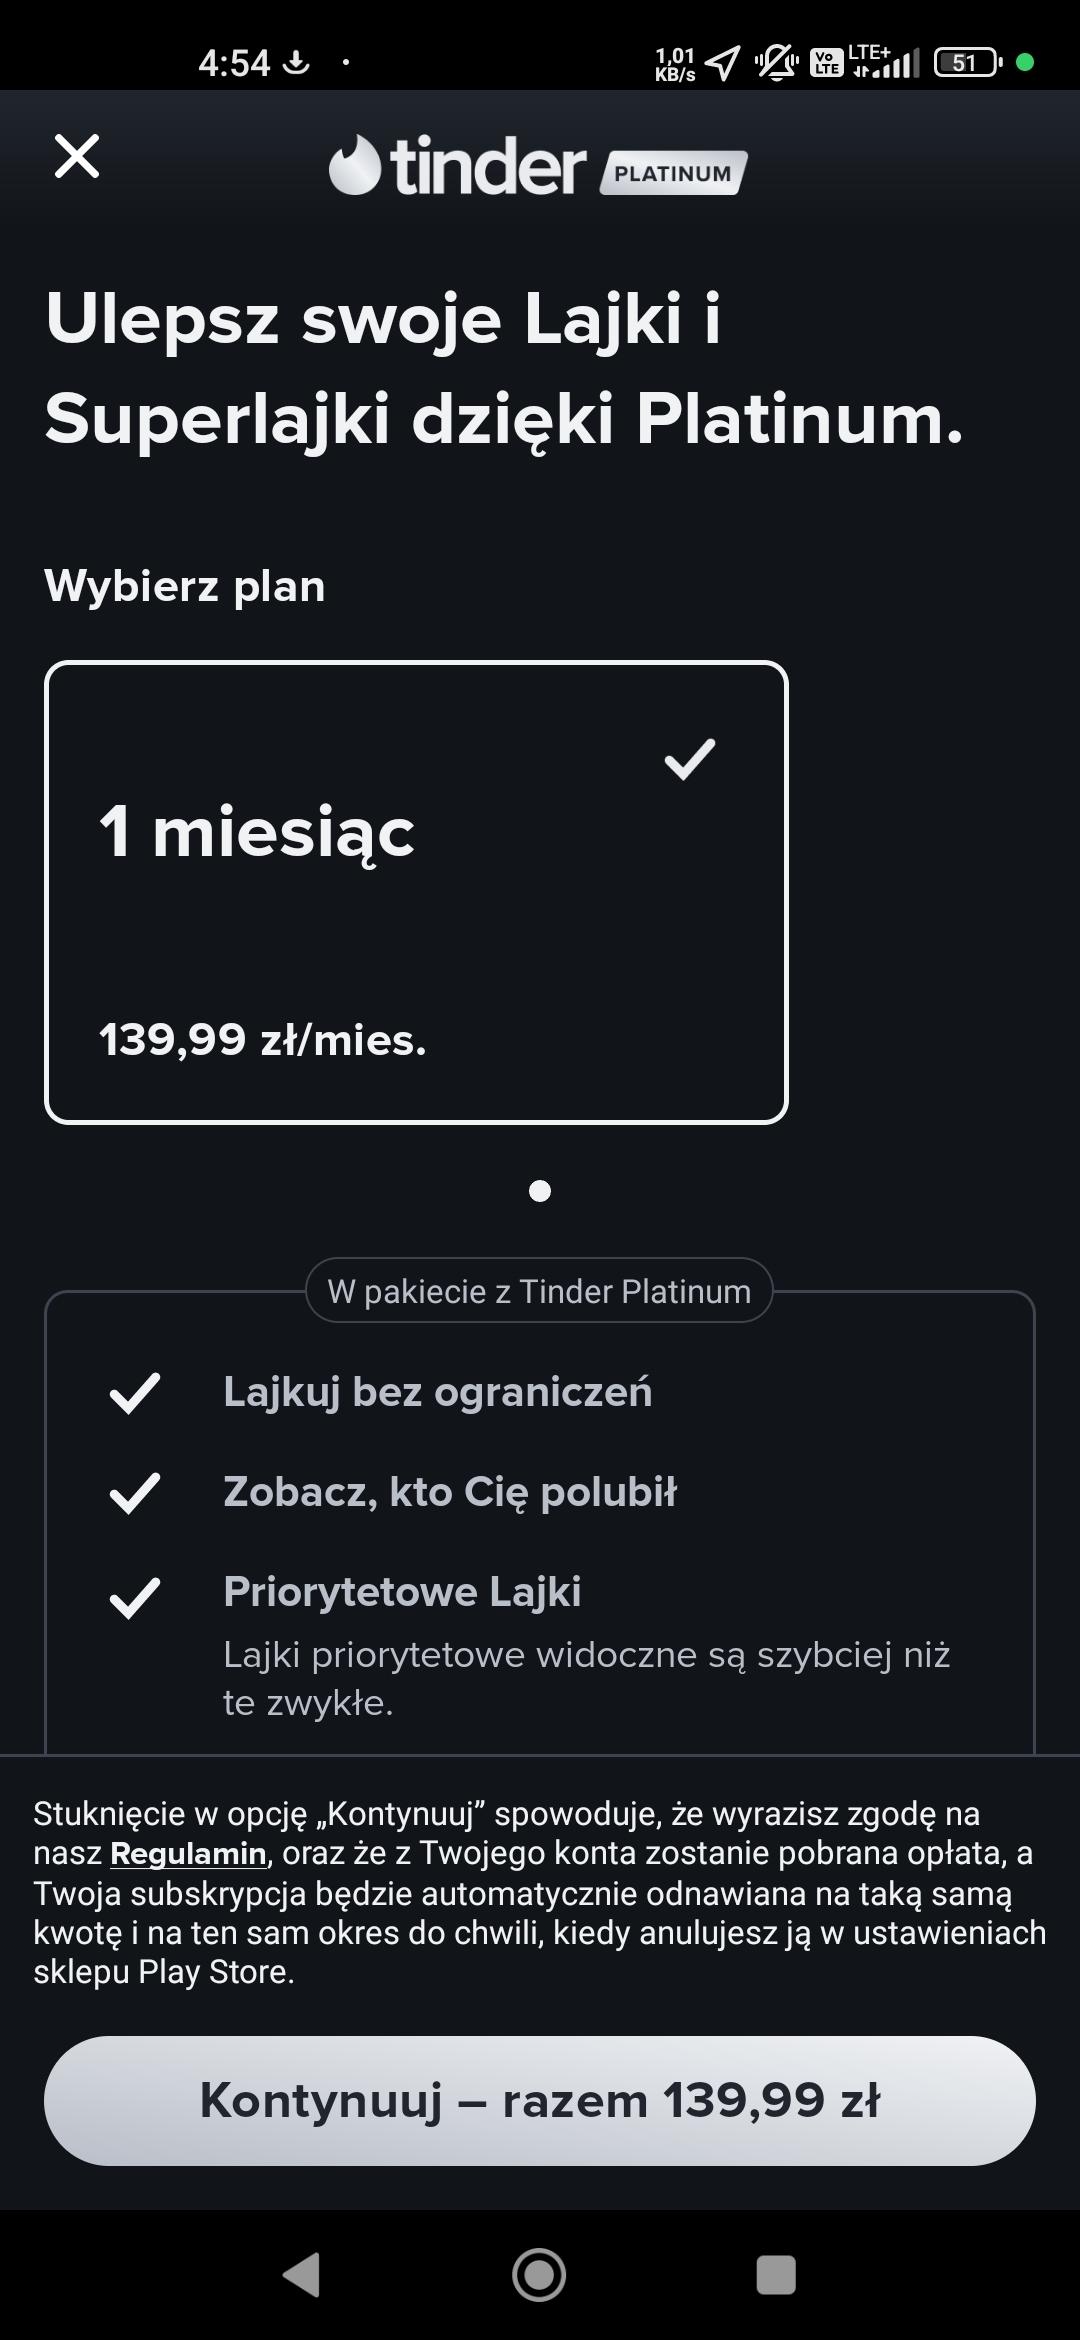
Task: Tap the W pakiecie z Tinder Platinum label
Action: (x=539, y=1291)
